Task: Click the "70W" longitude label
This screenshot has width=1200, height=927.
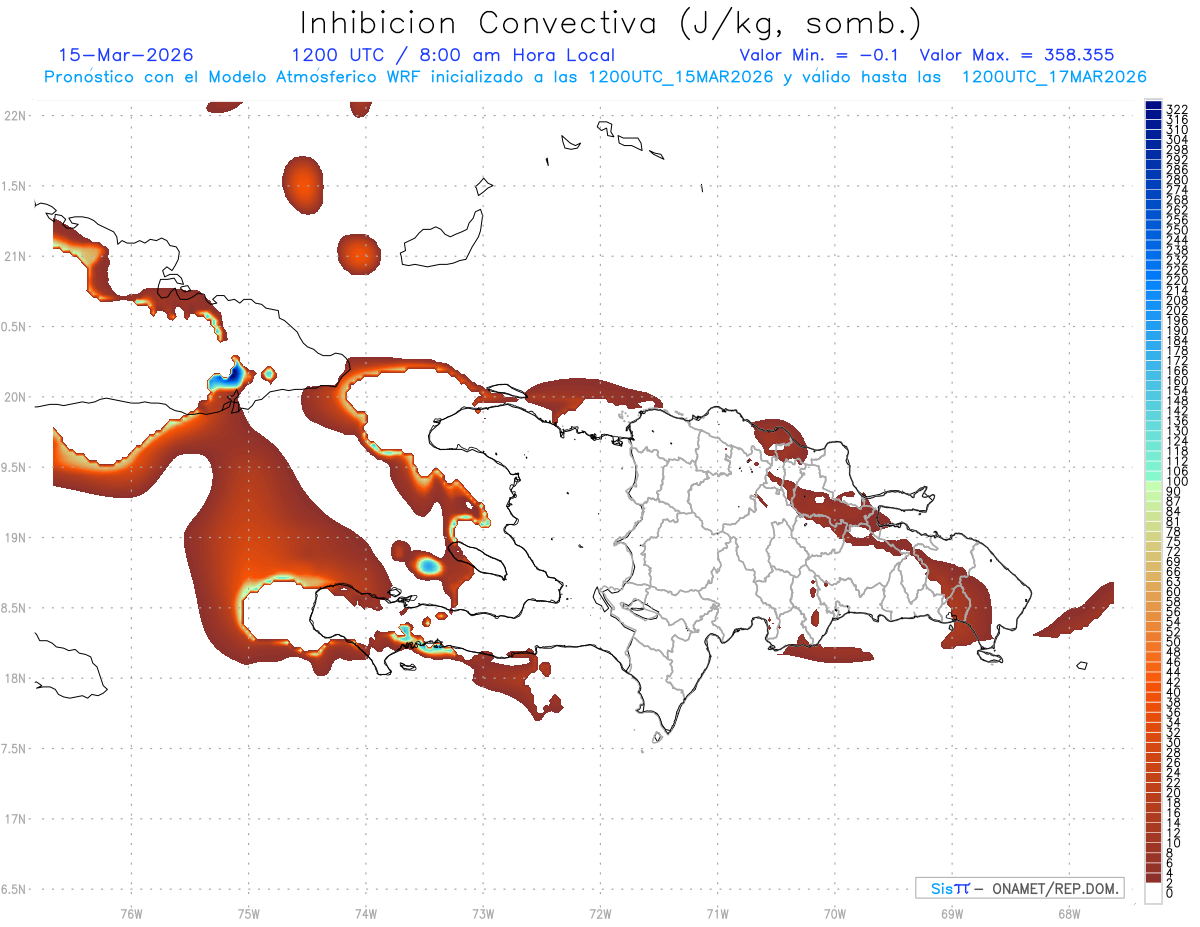Action: tap(834, 913)
